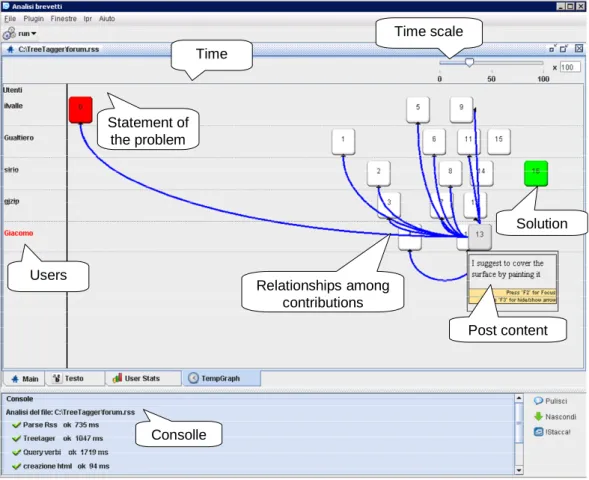Open the Plugin menu
Image resolution: width=589 pixels, height=480 pixels.
[x=33, y=19]
